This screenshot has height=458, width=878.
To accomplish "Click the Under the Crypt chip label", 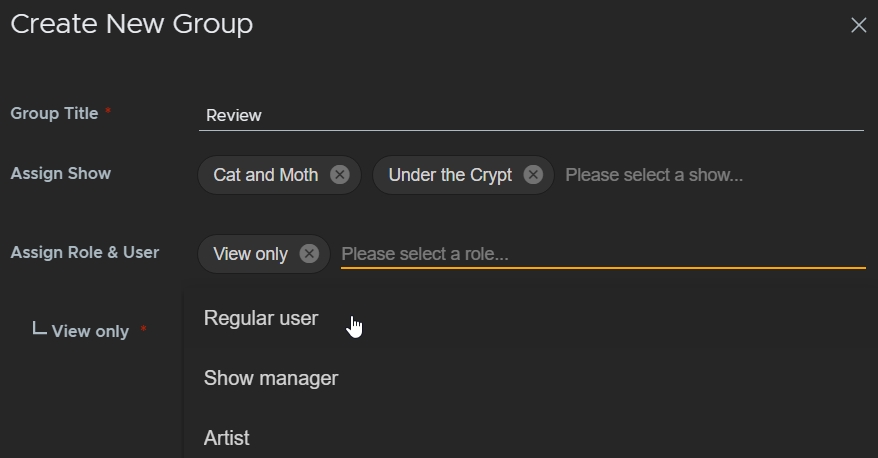I will (449, 175).
